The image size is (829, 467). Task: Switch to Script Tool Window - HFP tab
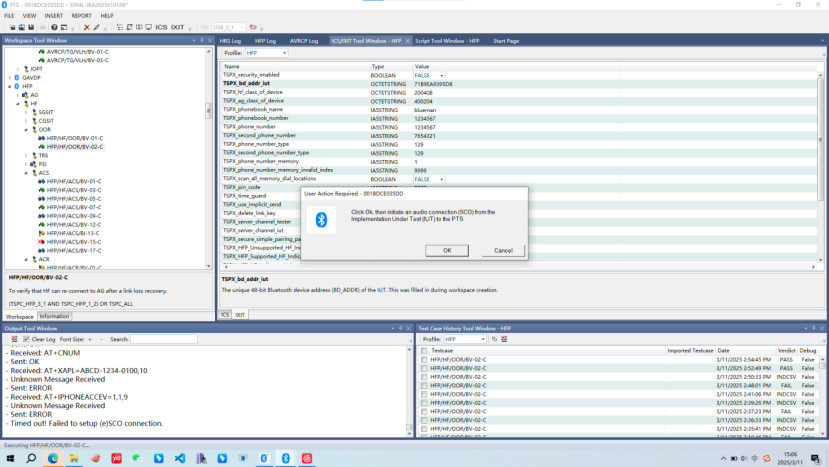447,41
